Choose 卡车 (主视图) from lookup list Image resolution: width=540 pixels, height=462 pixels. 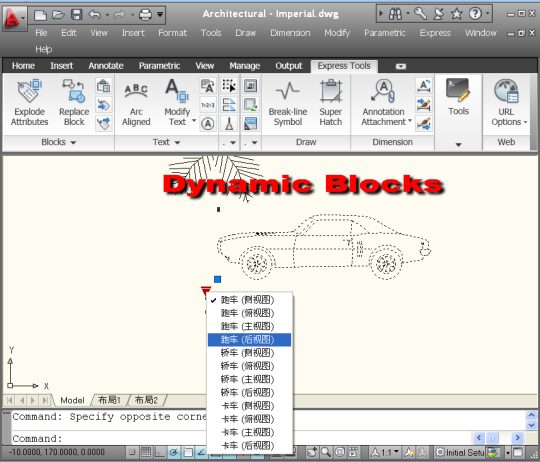point(249,432)
